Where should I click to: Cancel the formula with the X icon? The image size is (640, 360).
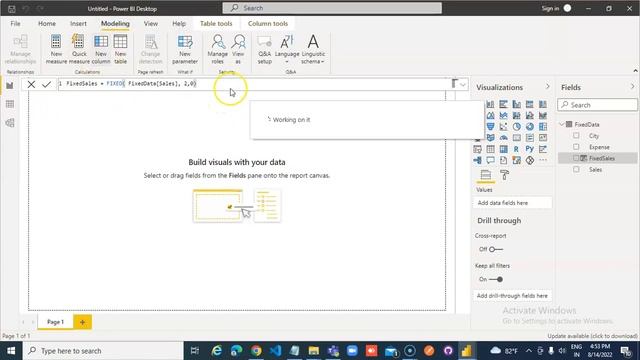pyautogui.click(x=31, y=84)
